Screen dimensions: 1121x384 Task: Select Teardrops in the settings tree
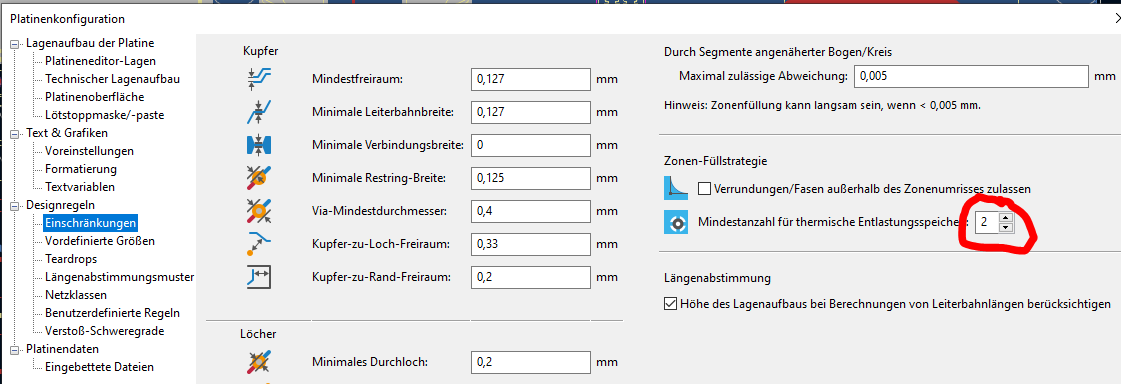click(x=71, y=259)
